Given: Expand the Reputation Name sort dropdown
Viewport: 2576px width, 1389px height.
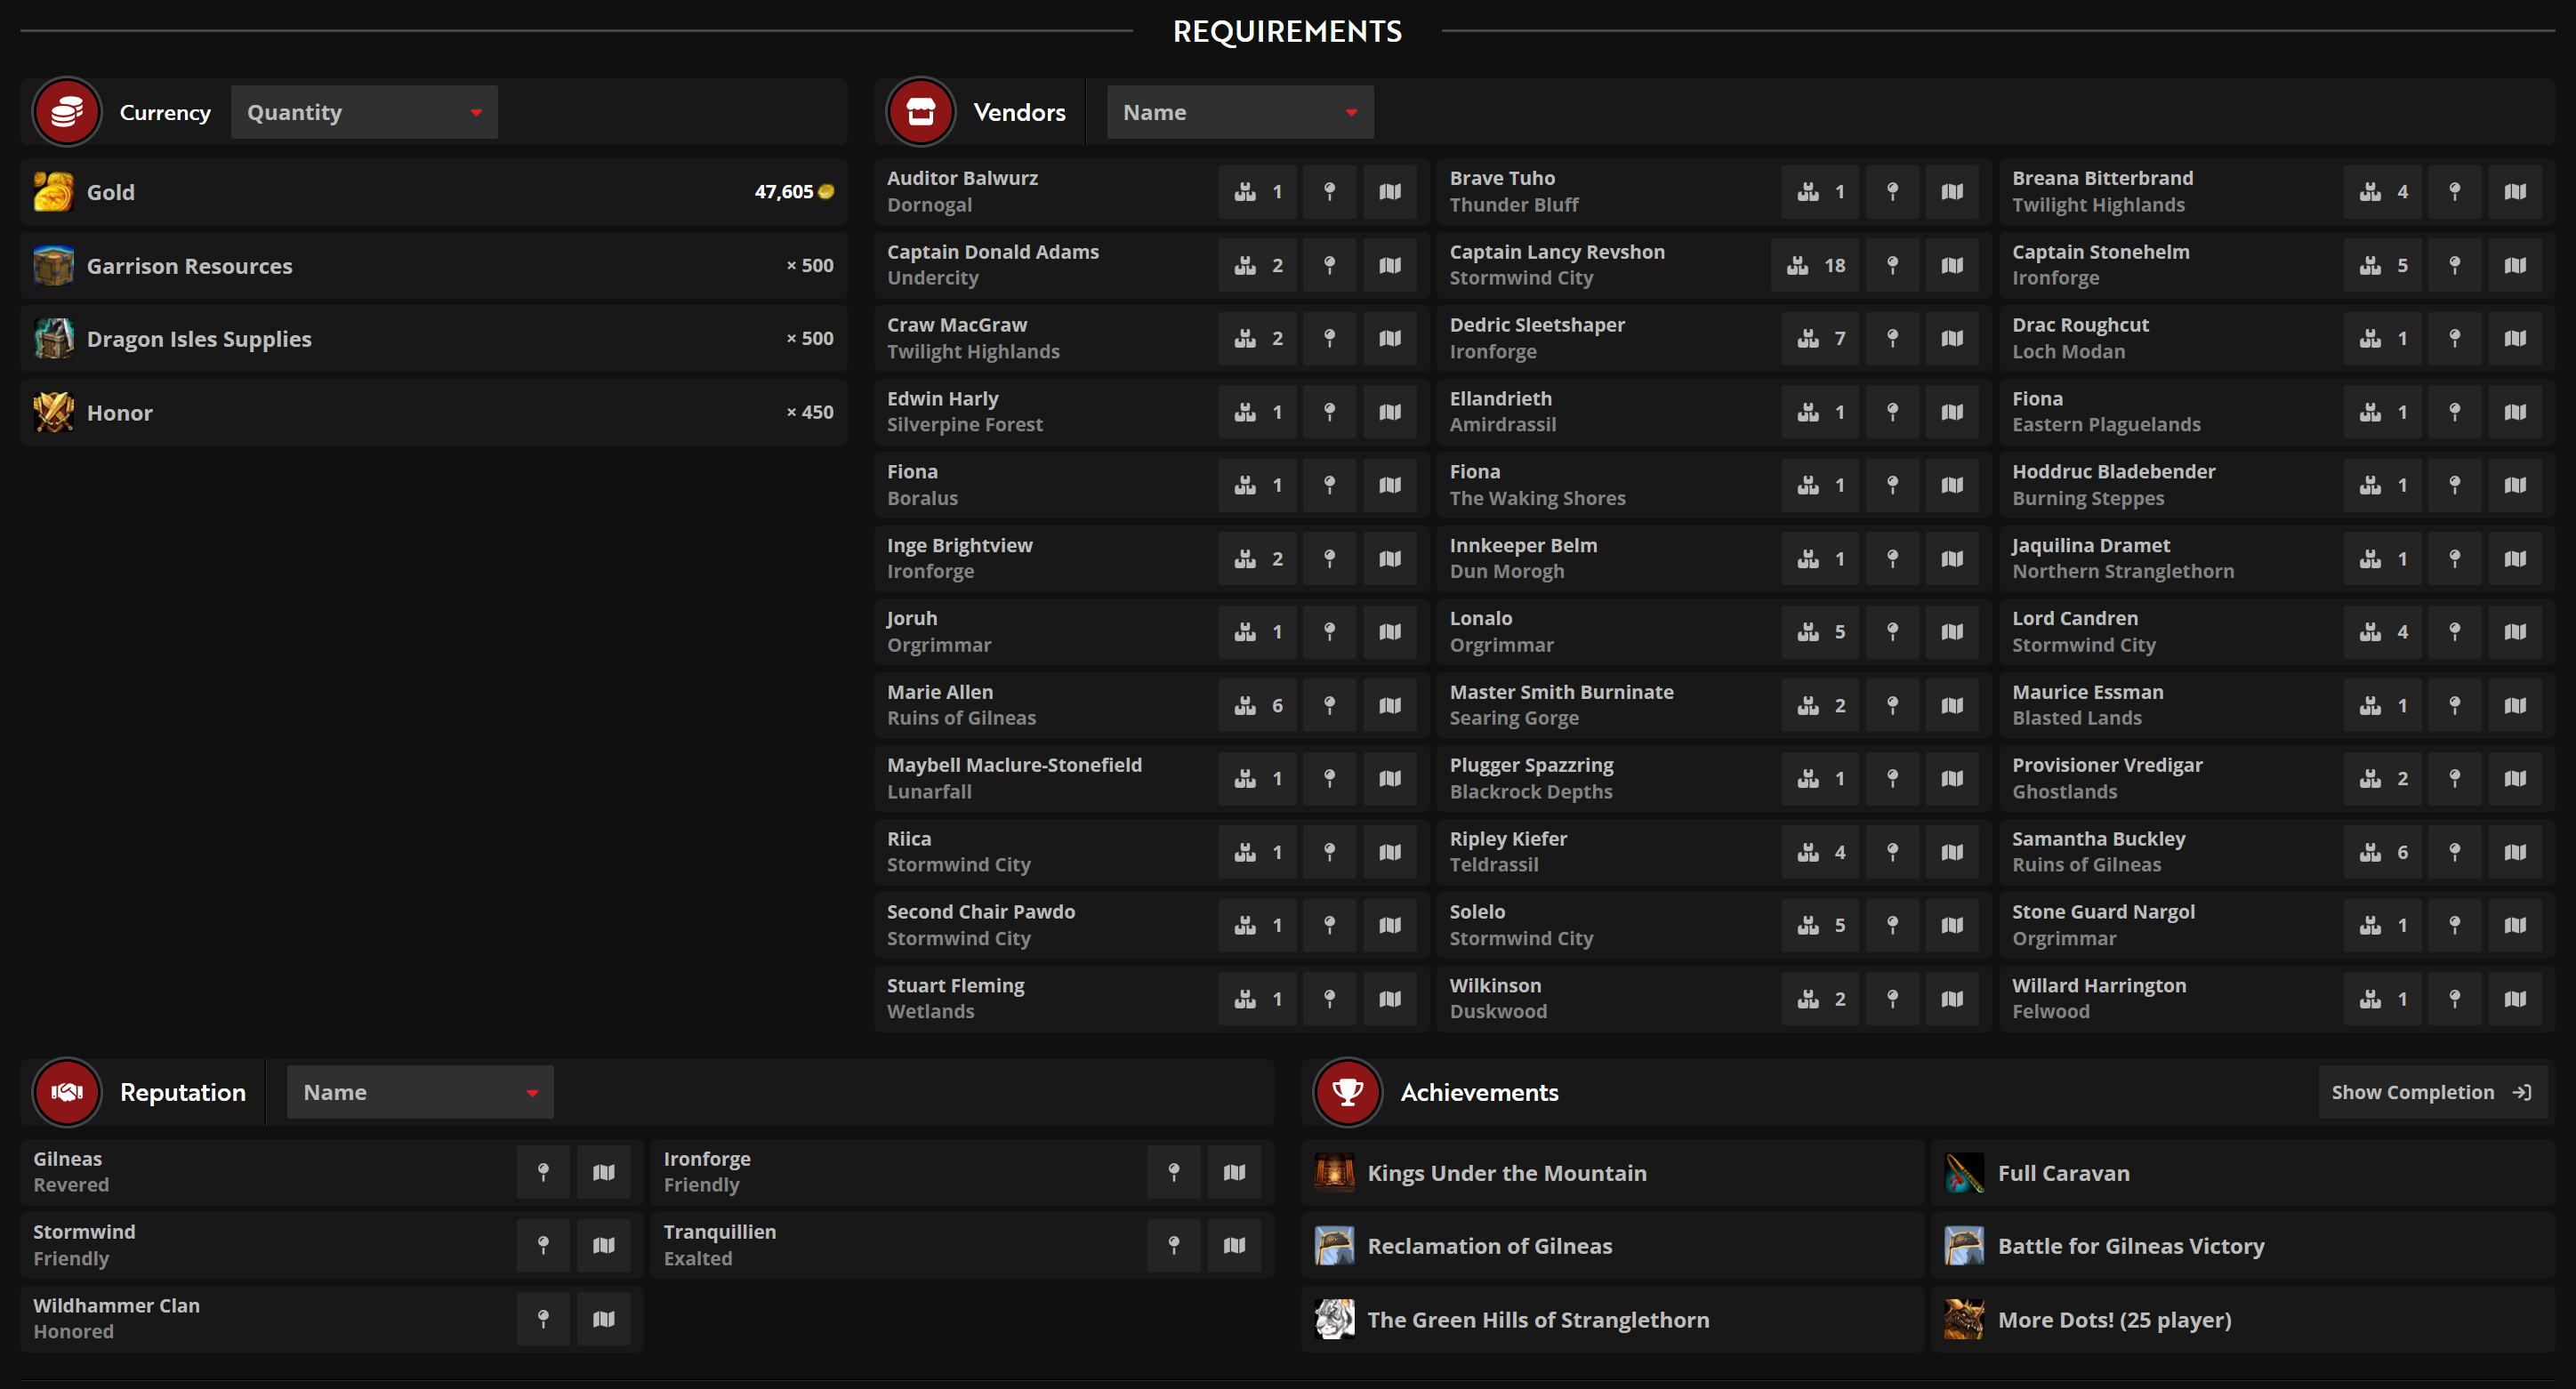Looking at the screenshot, I should (x=420, y=1092).
